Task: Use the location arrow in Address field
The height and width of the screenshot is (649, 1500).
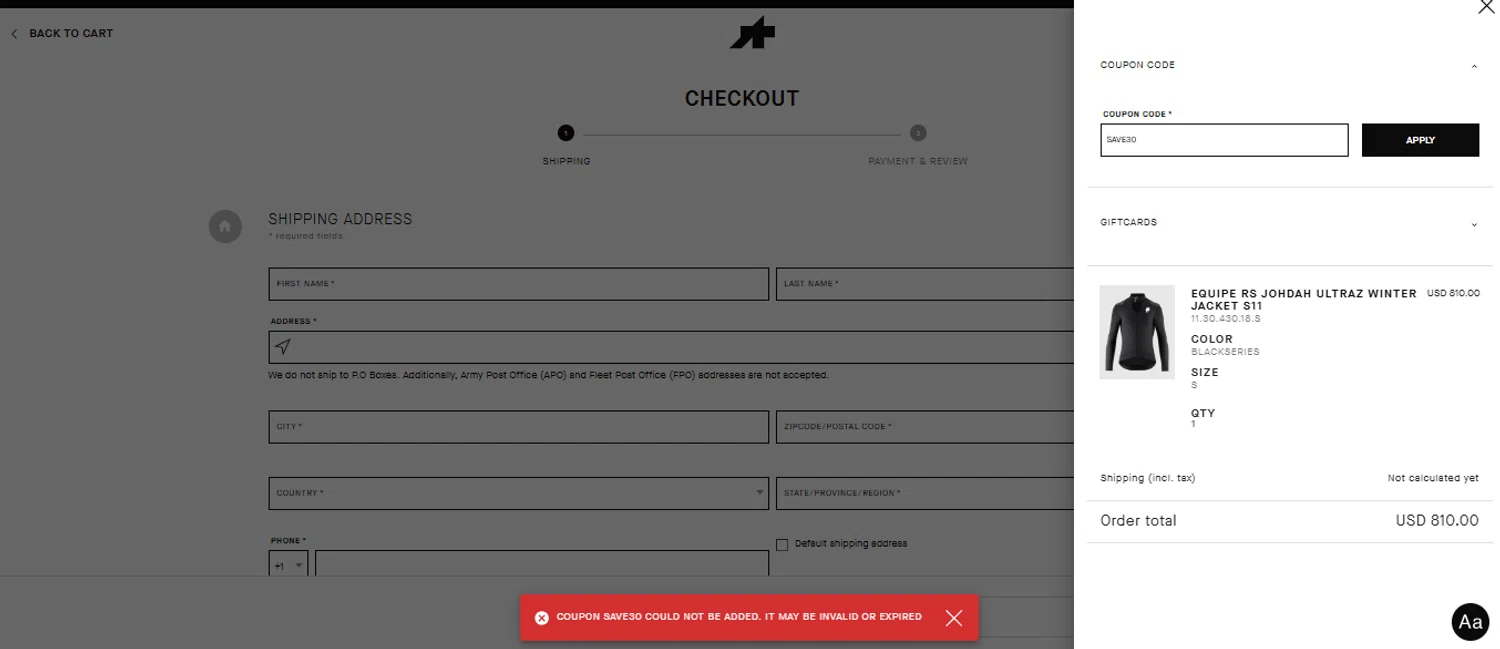Action: point(283,347)
